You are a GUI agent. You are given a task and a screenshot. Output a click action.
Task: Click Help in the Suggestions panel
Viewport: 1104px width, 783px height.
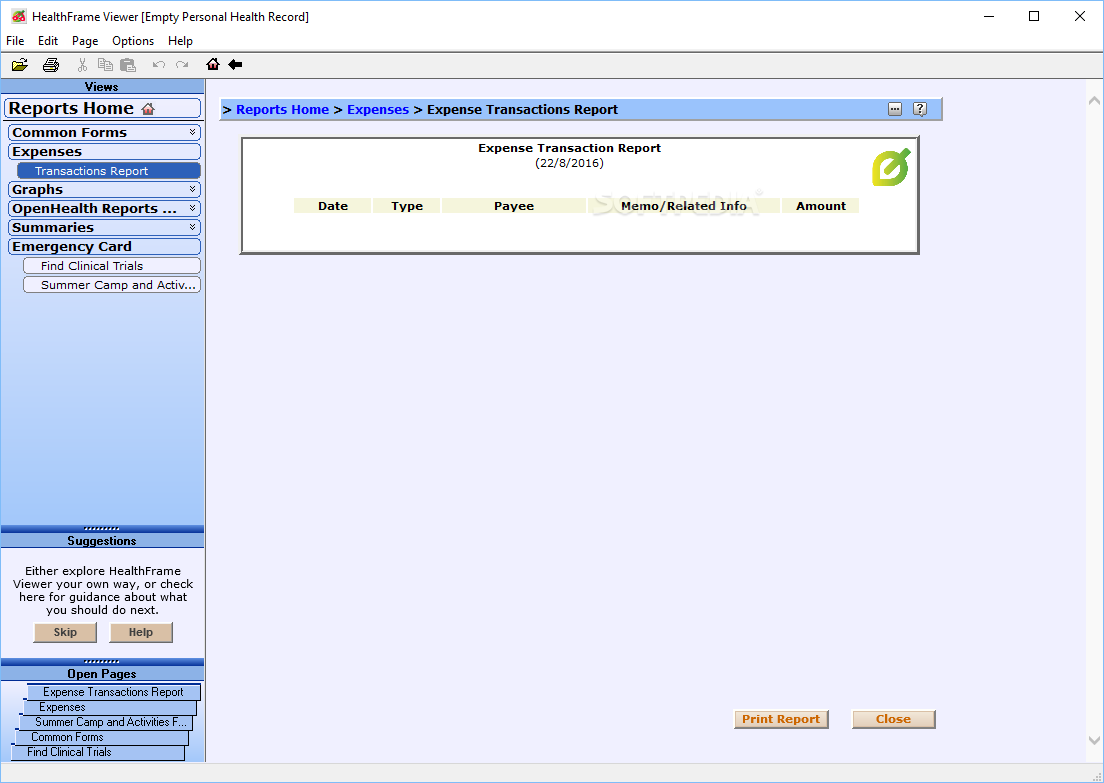pyautogui.click(x=141, y=632)
